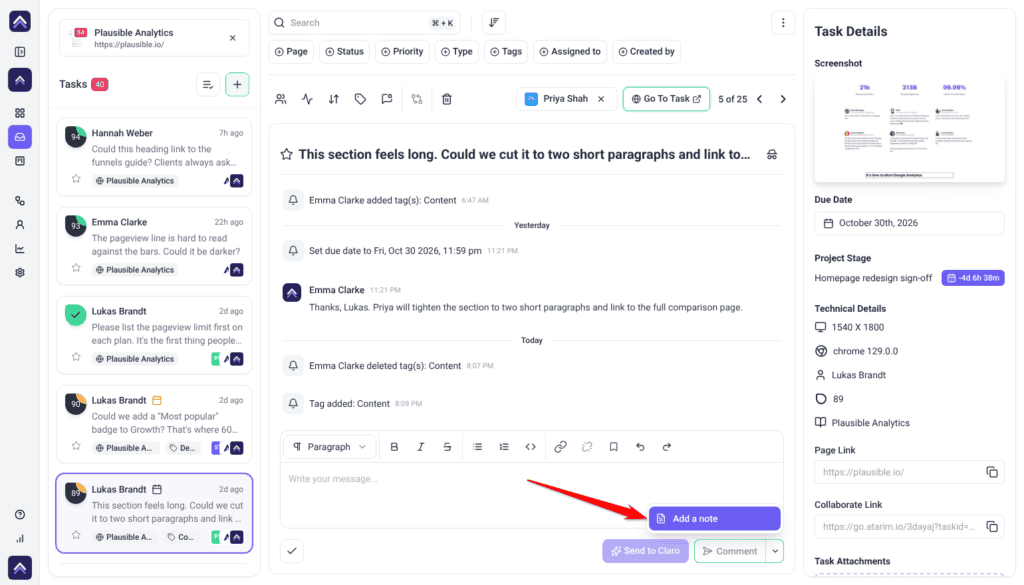
Task: Open the Paragraph style dropdown
Action: pos(330,447)
